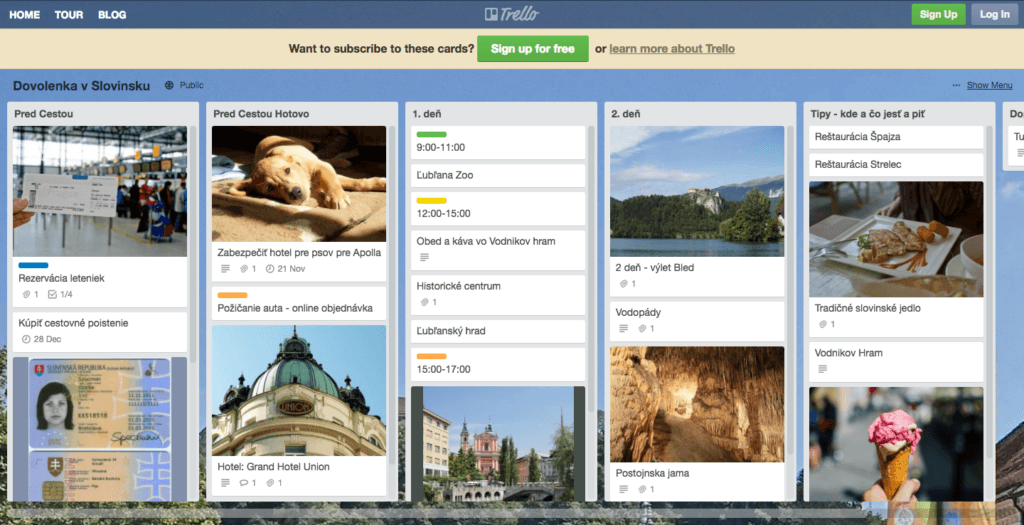Click clock icon on Kúpiť cestovné poistenie card
1024x525 pixels.
[26, 340]
